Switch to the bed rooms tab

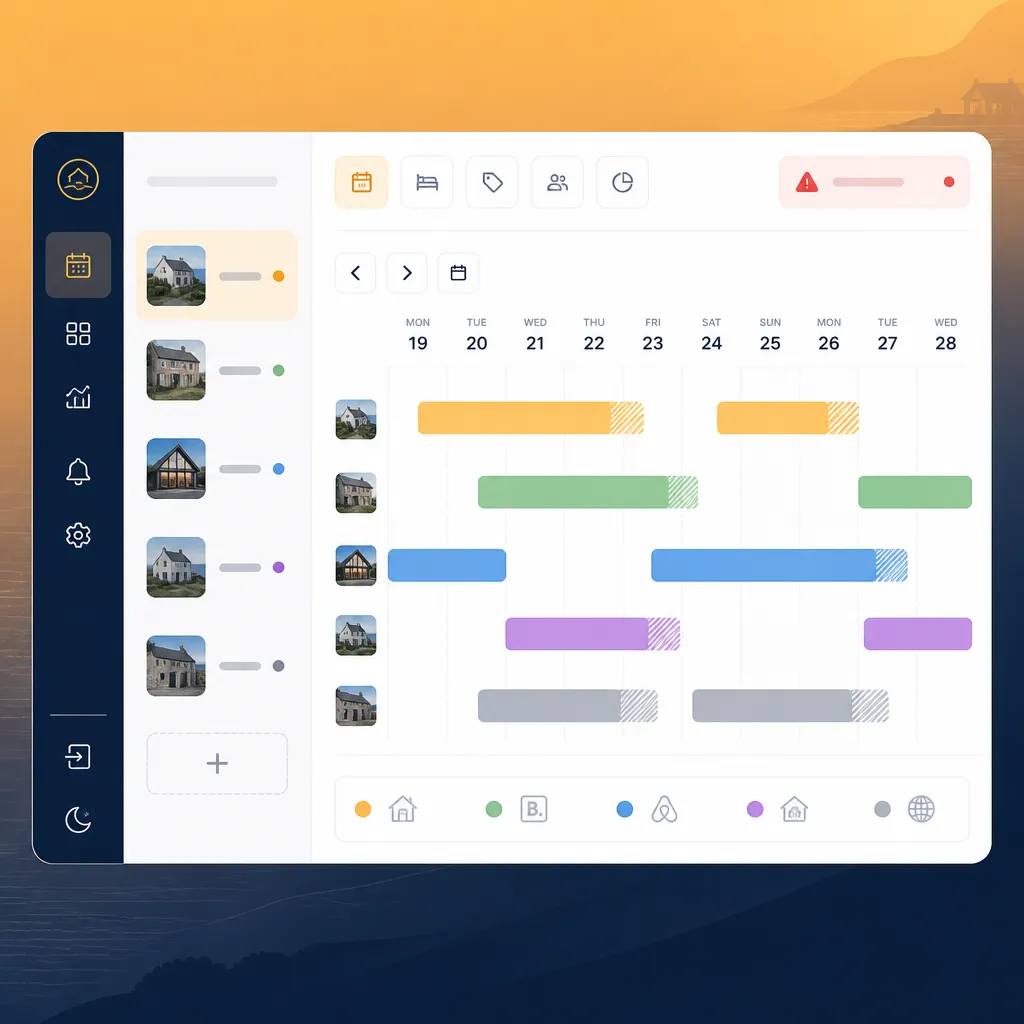[x=426, y=182]
